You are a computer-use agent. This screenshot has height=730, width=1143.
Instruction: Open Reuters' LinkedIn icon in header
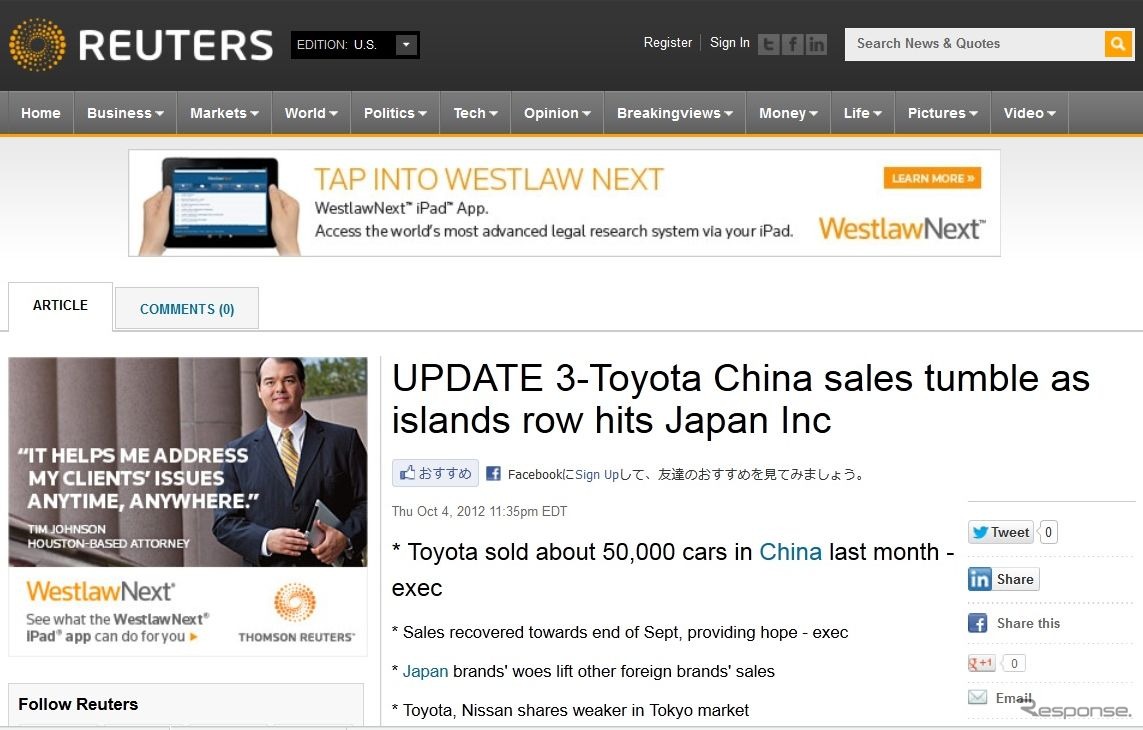(816, 43)
